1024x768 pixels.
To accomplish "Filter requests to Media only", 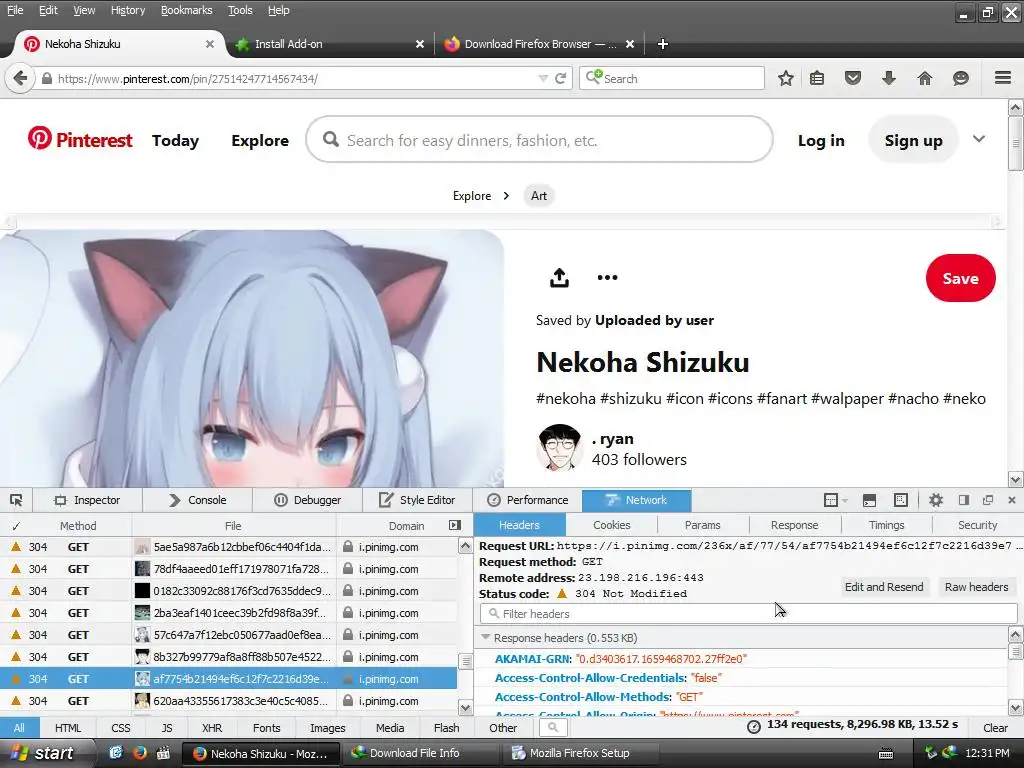I will click(390, 728).
